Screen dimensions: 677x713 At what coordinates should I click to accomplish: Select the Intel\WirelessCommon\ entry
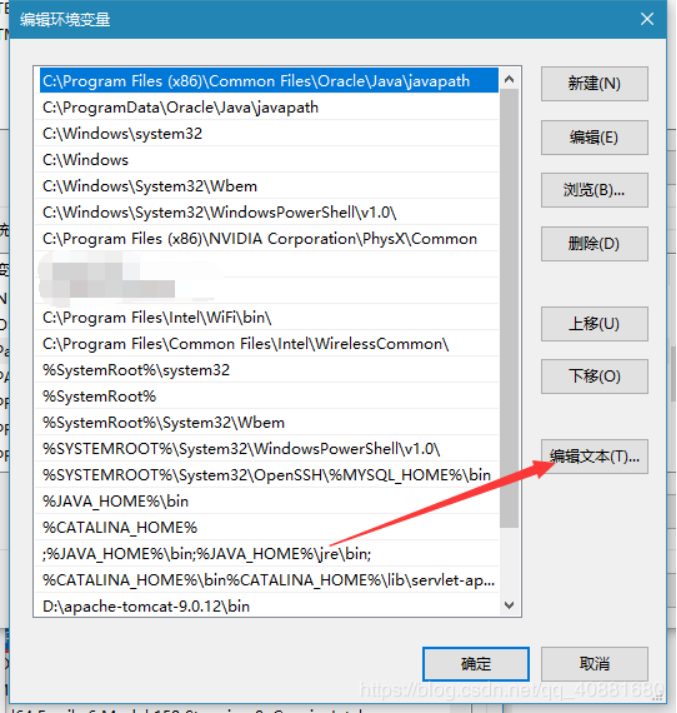coord(267,344)
